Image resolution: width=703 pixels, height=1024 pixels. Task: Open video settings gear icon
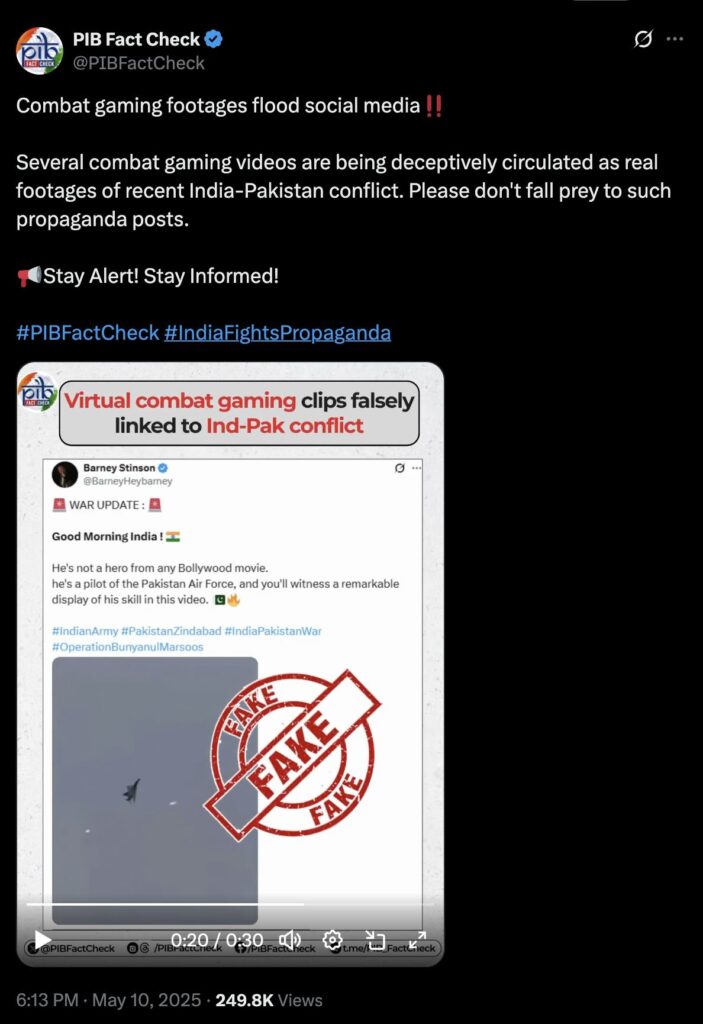click(332, 940)
